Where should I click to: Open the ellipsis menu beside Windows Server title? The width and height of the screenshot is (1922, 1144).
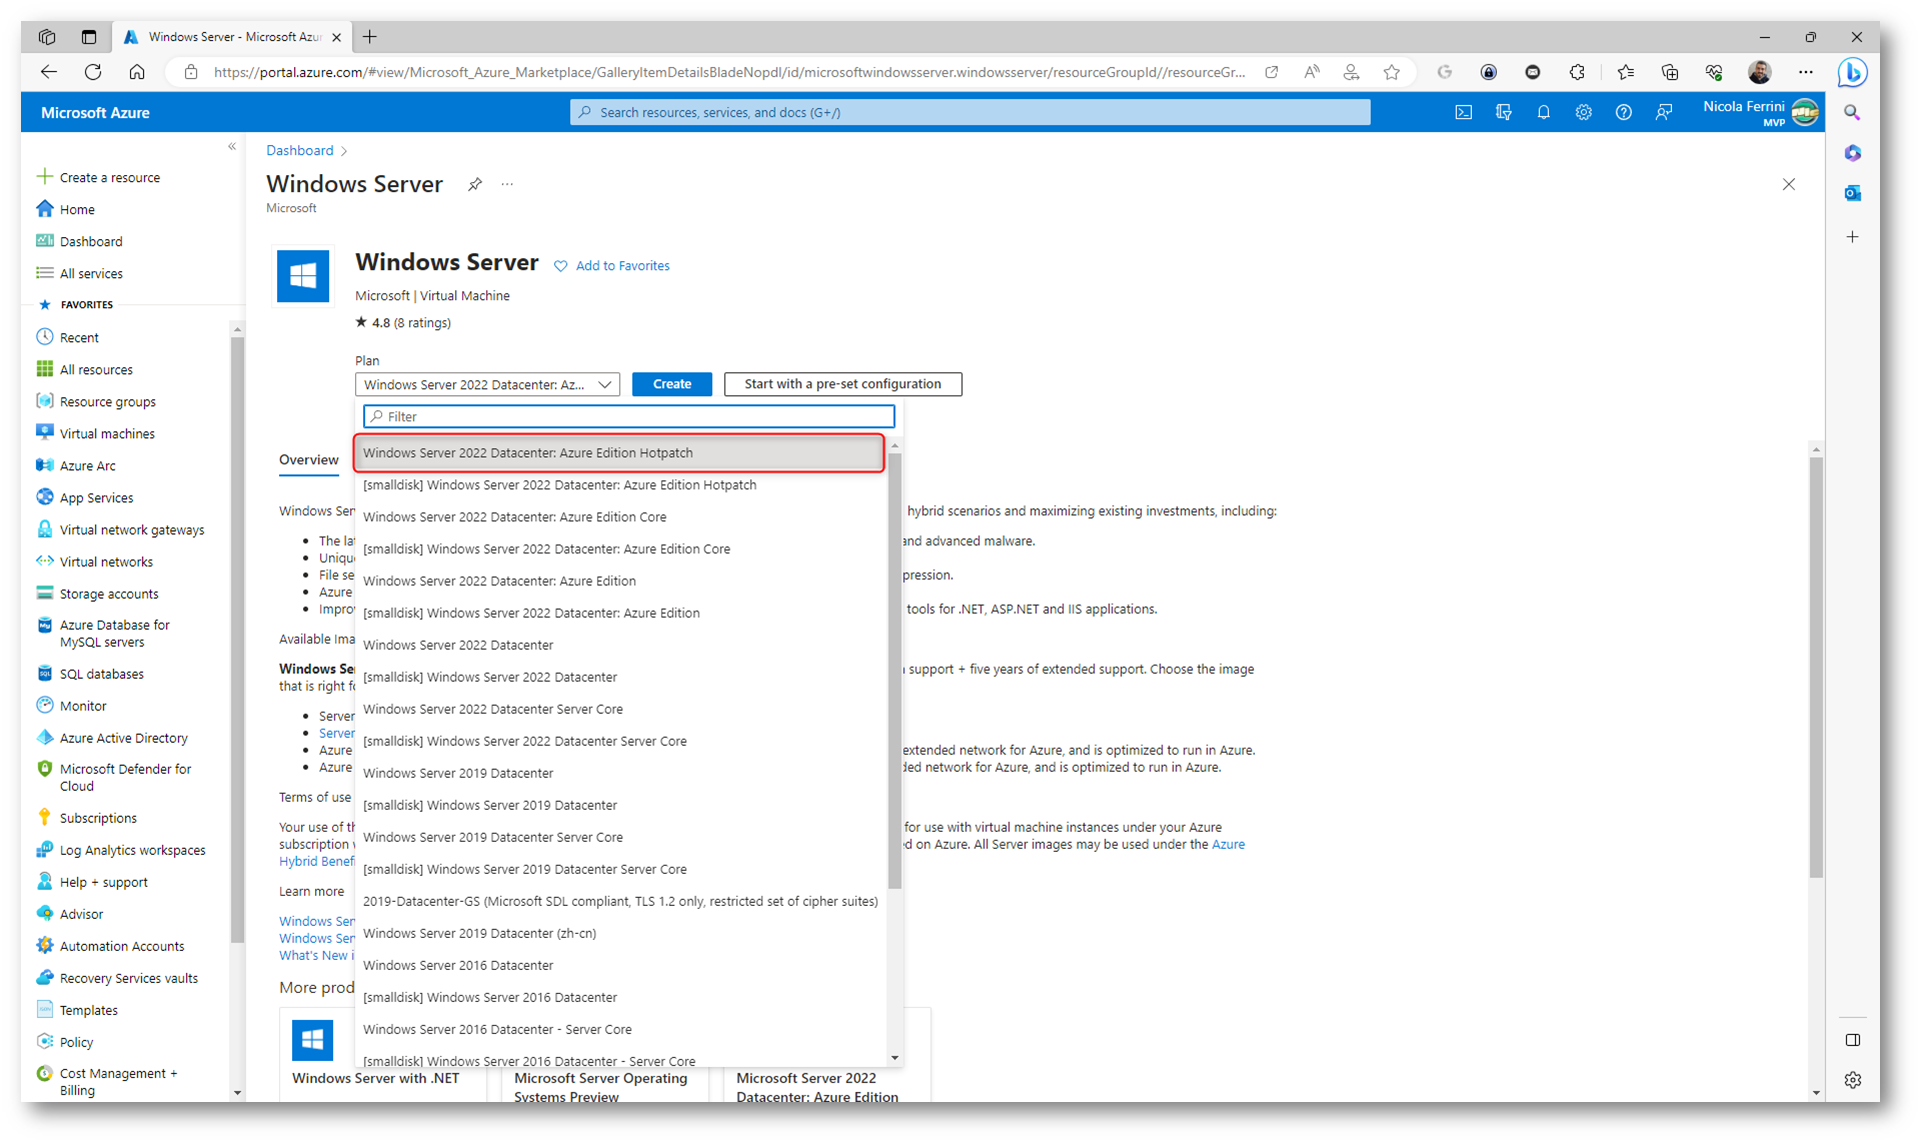click(x=507, y=184)
